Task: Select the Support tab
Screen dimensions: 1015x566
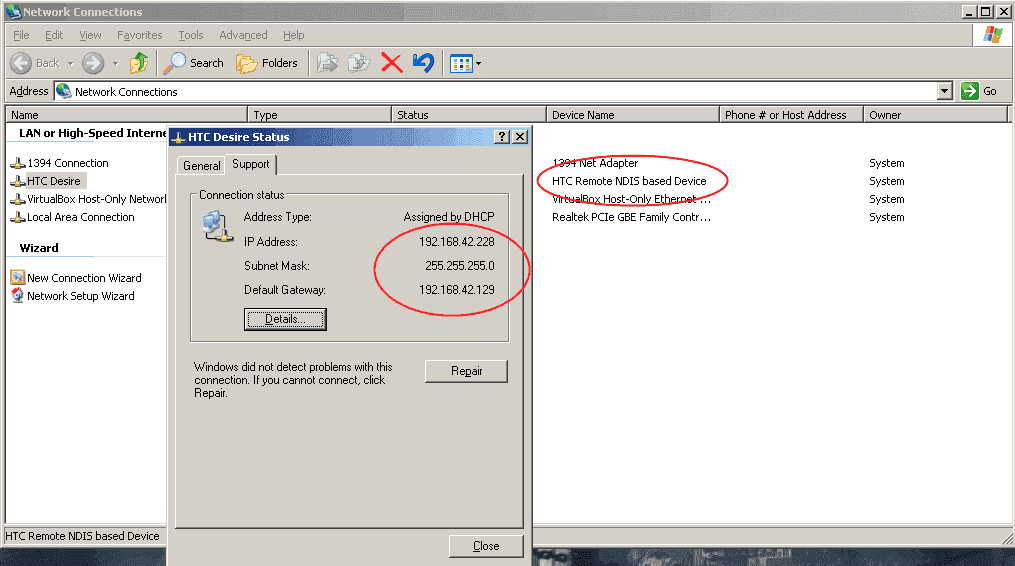Action: (251, 164)
